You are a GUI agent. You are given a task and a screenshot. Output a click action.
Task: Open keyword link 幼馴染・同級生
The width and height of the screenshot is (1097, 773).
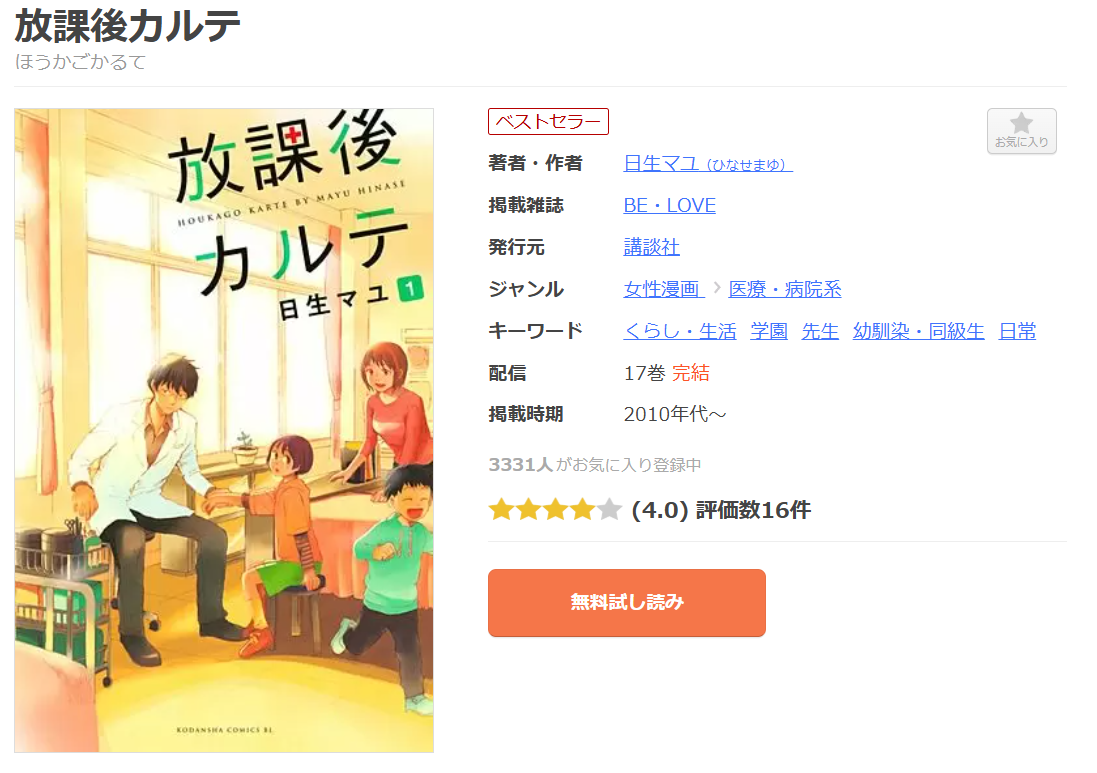[918, 331]
